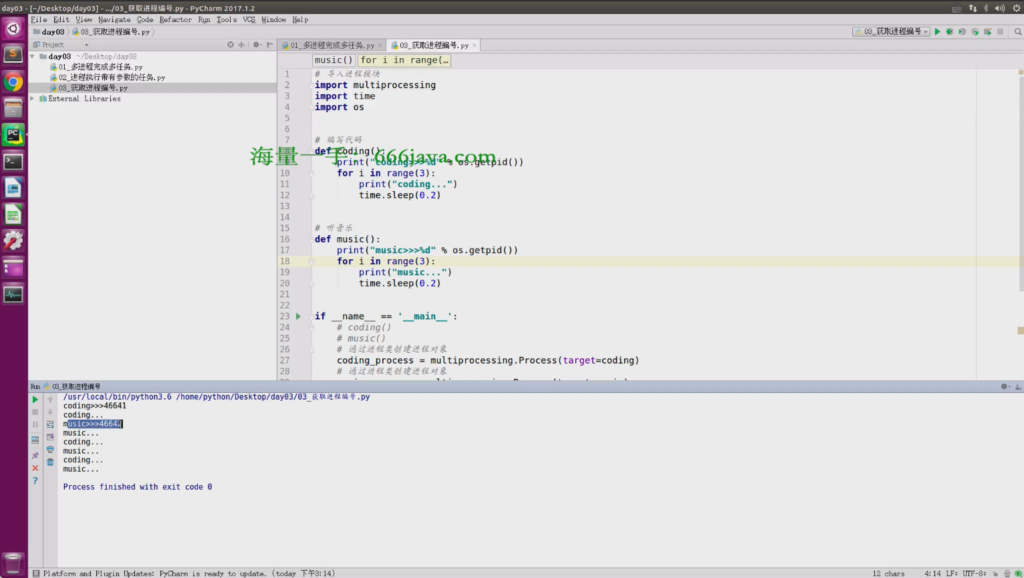Toggle soft-wrap in the console output

coord(50,424)
